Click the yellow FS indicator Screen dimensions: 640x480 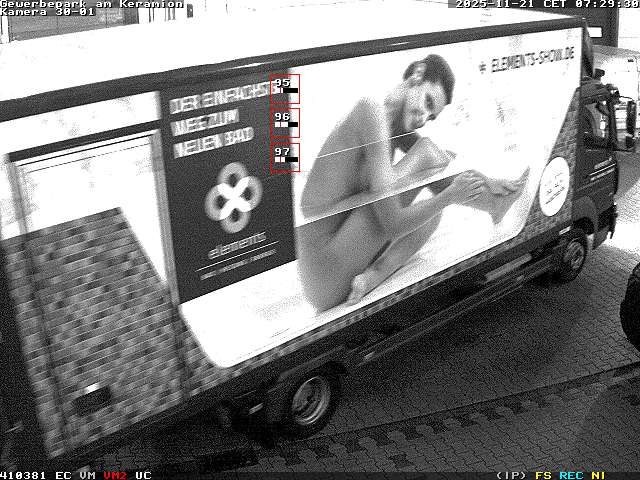pos(543,475)
